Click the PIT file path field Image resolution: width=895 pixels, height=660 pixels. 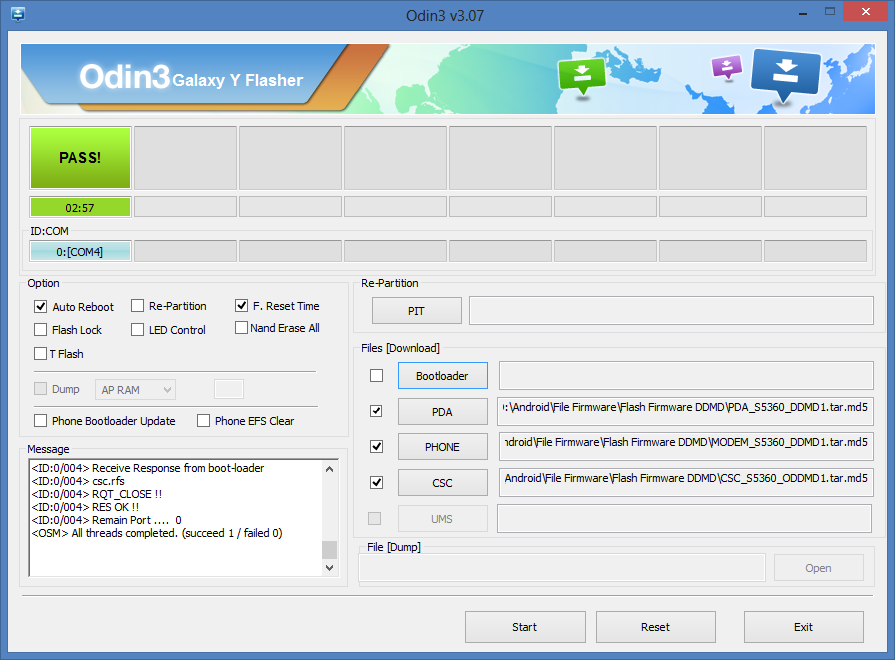coord(671,311)
